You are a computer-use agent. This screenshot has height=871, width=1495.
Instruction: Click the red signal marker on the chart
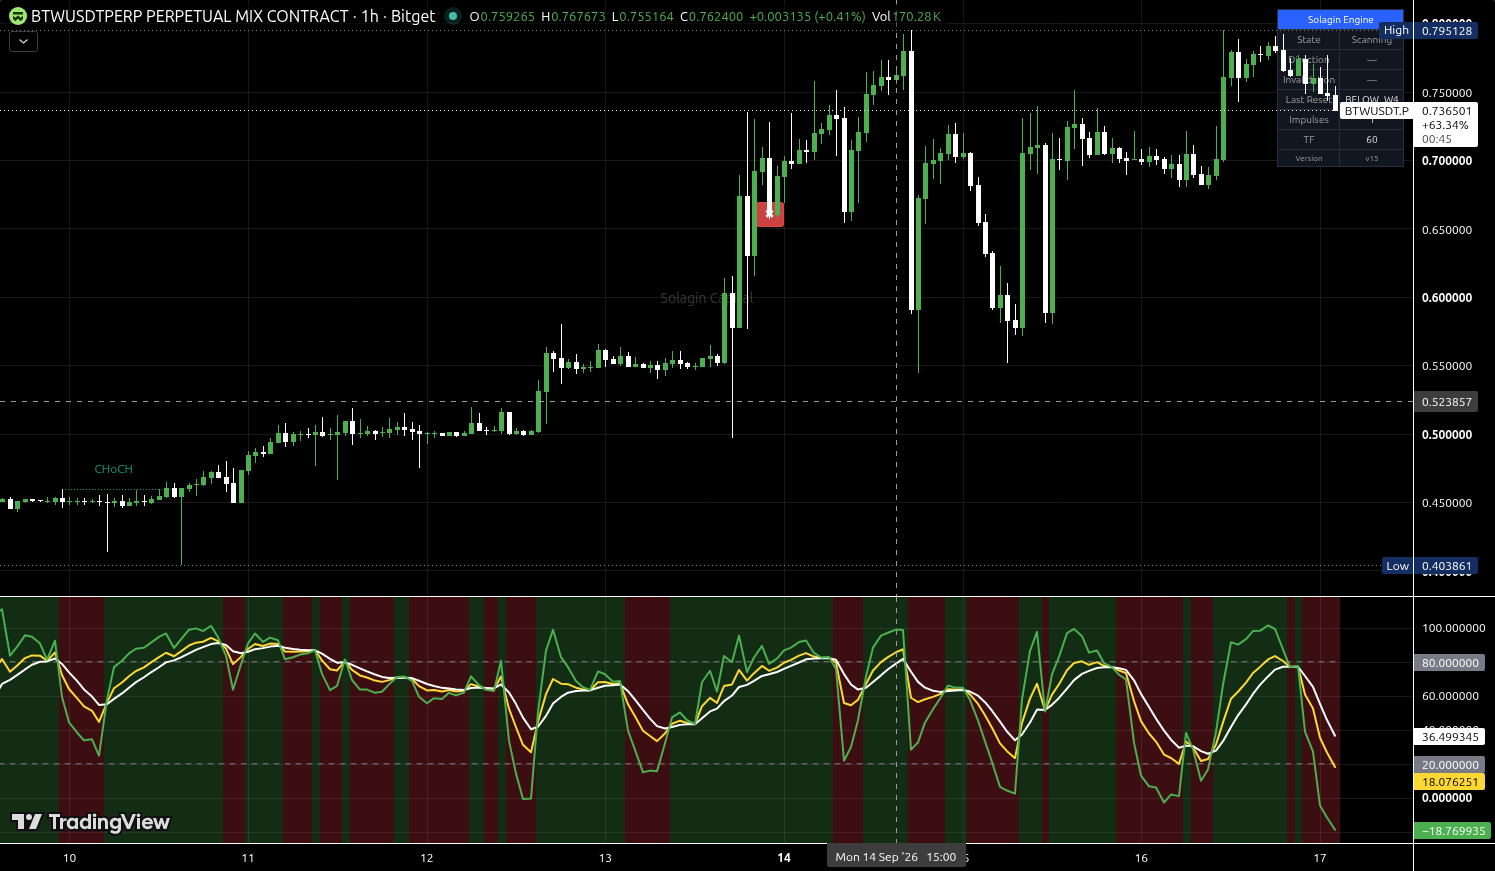770,214
